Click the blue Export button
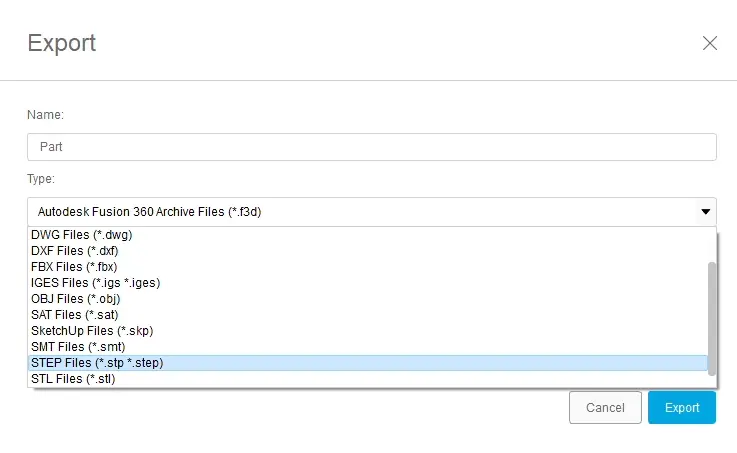 (x=682, y=408)
